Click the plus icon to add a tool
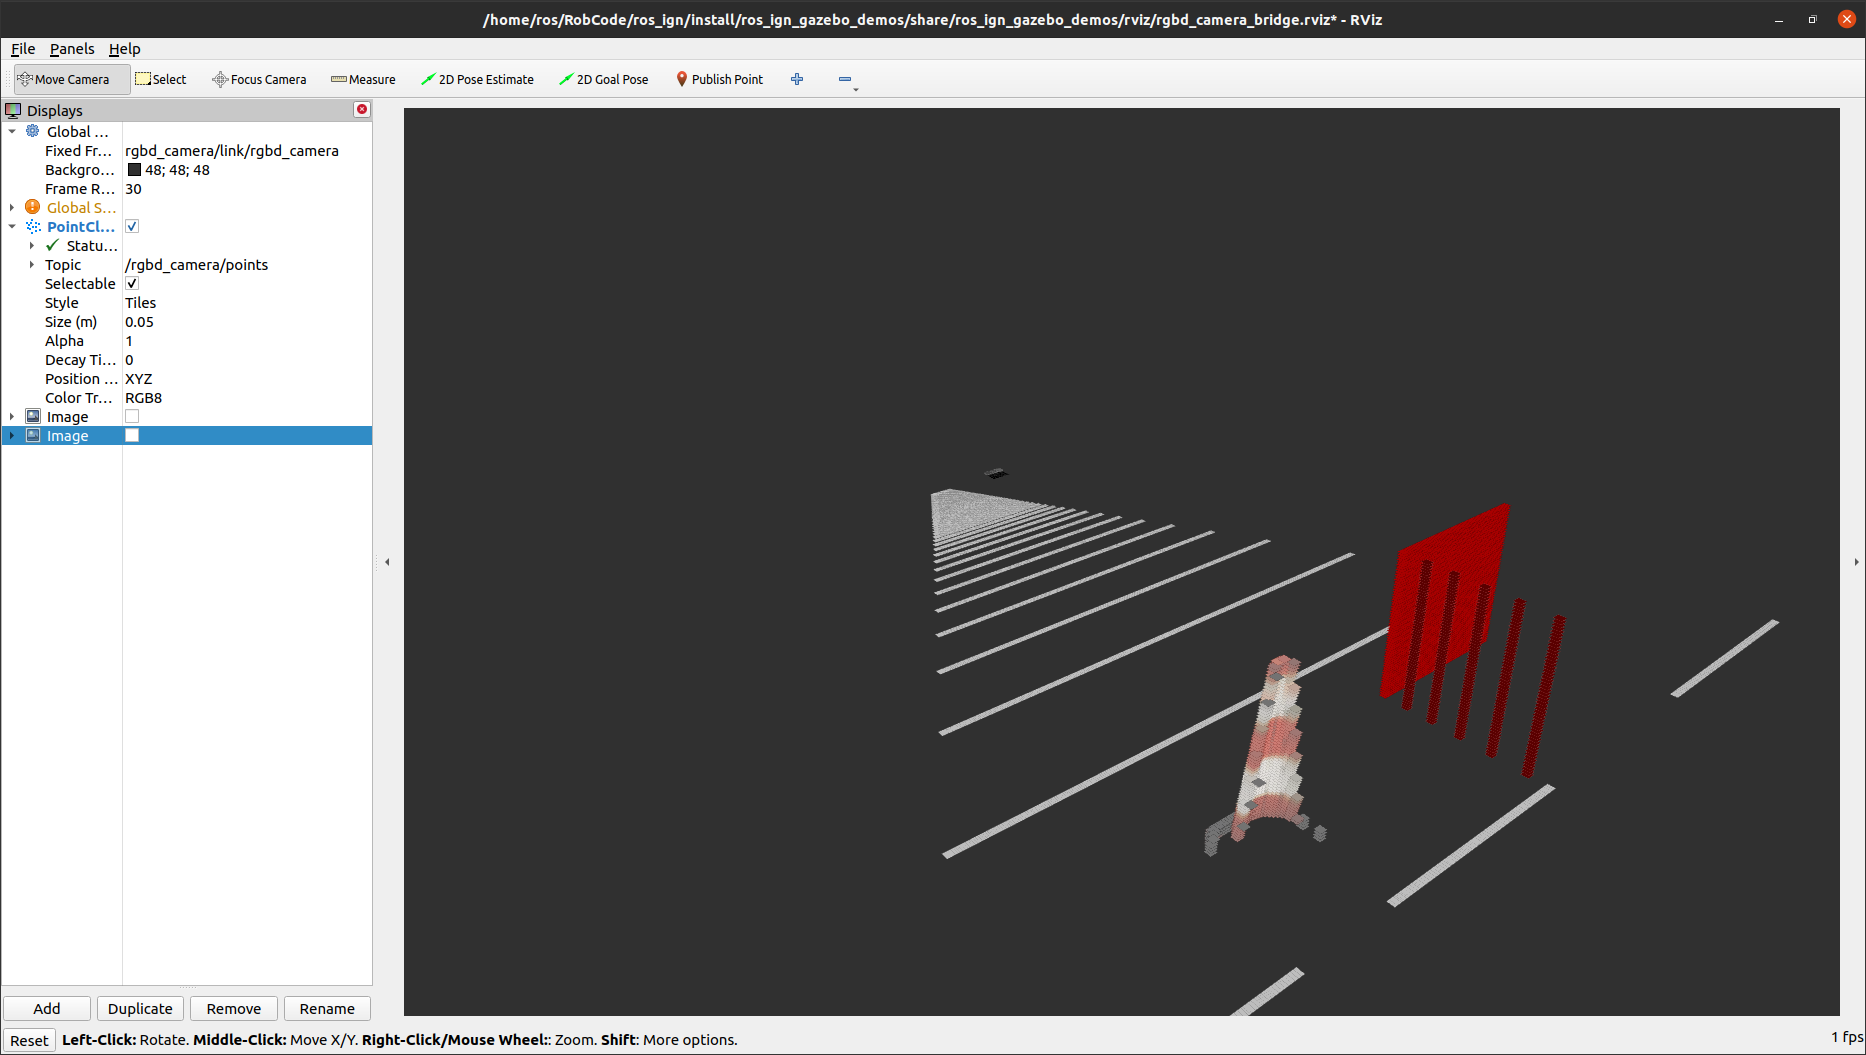 coord(797,79)
